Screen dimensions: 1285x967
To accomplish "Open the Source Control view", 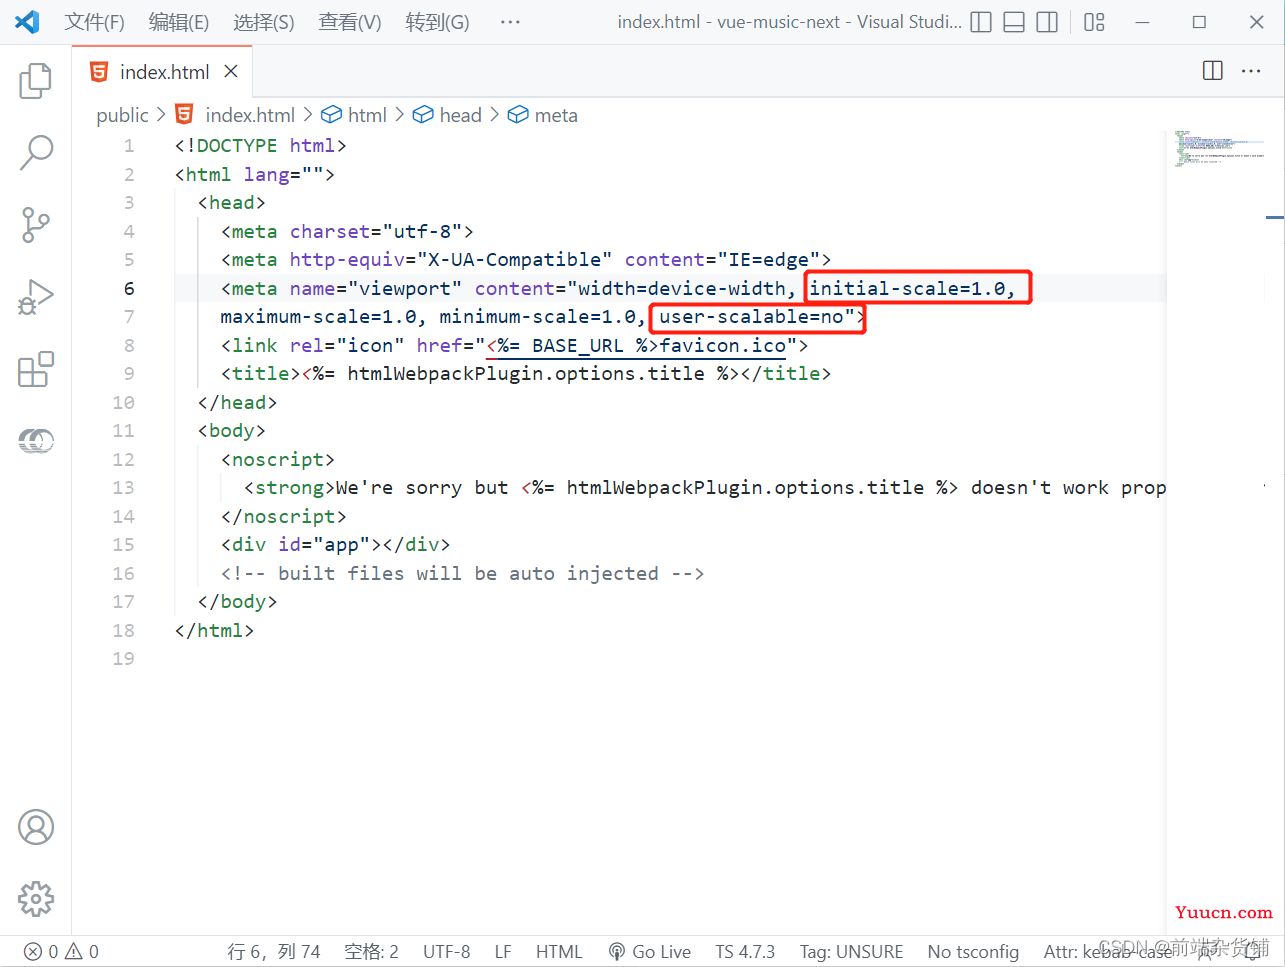I will click(36, 225).
